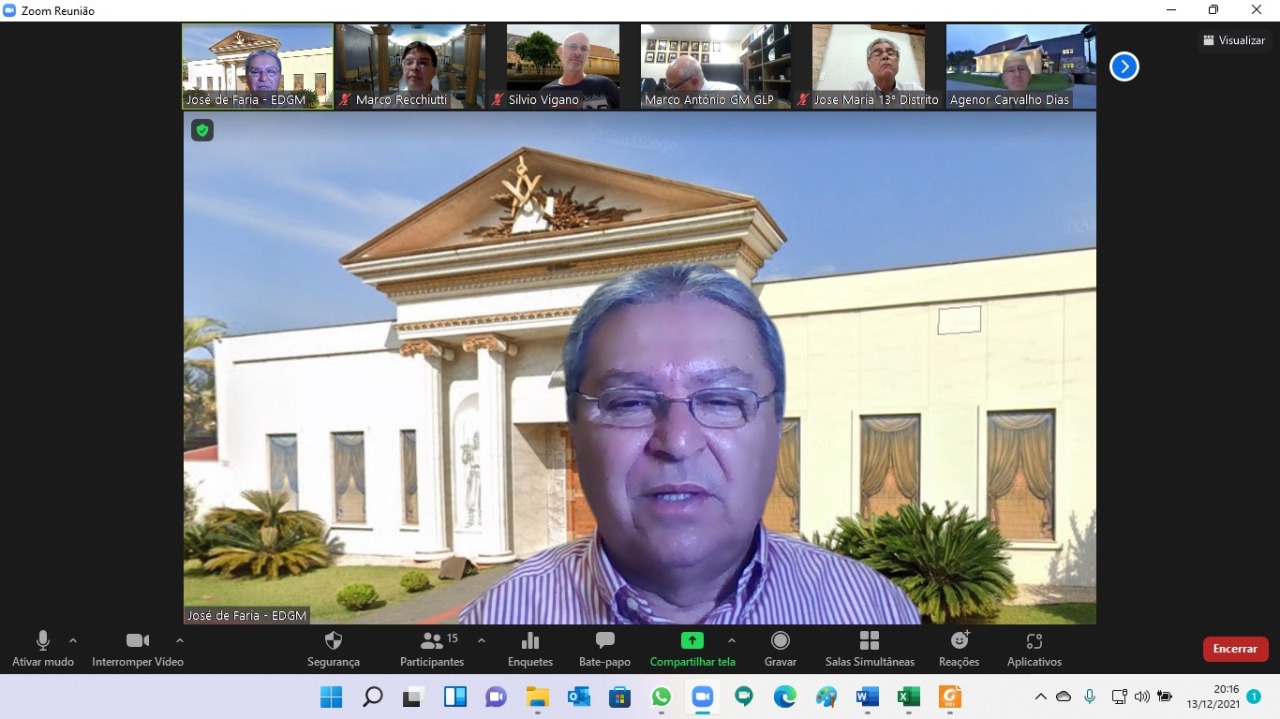
Task: Open the Segurança shield icon
Action: click(333, 641)
